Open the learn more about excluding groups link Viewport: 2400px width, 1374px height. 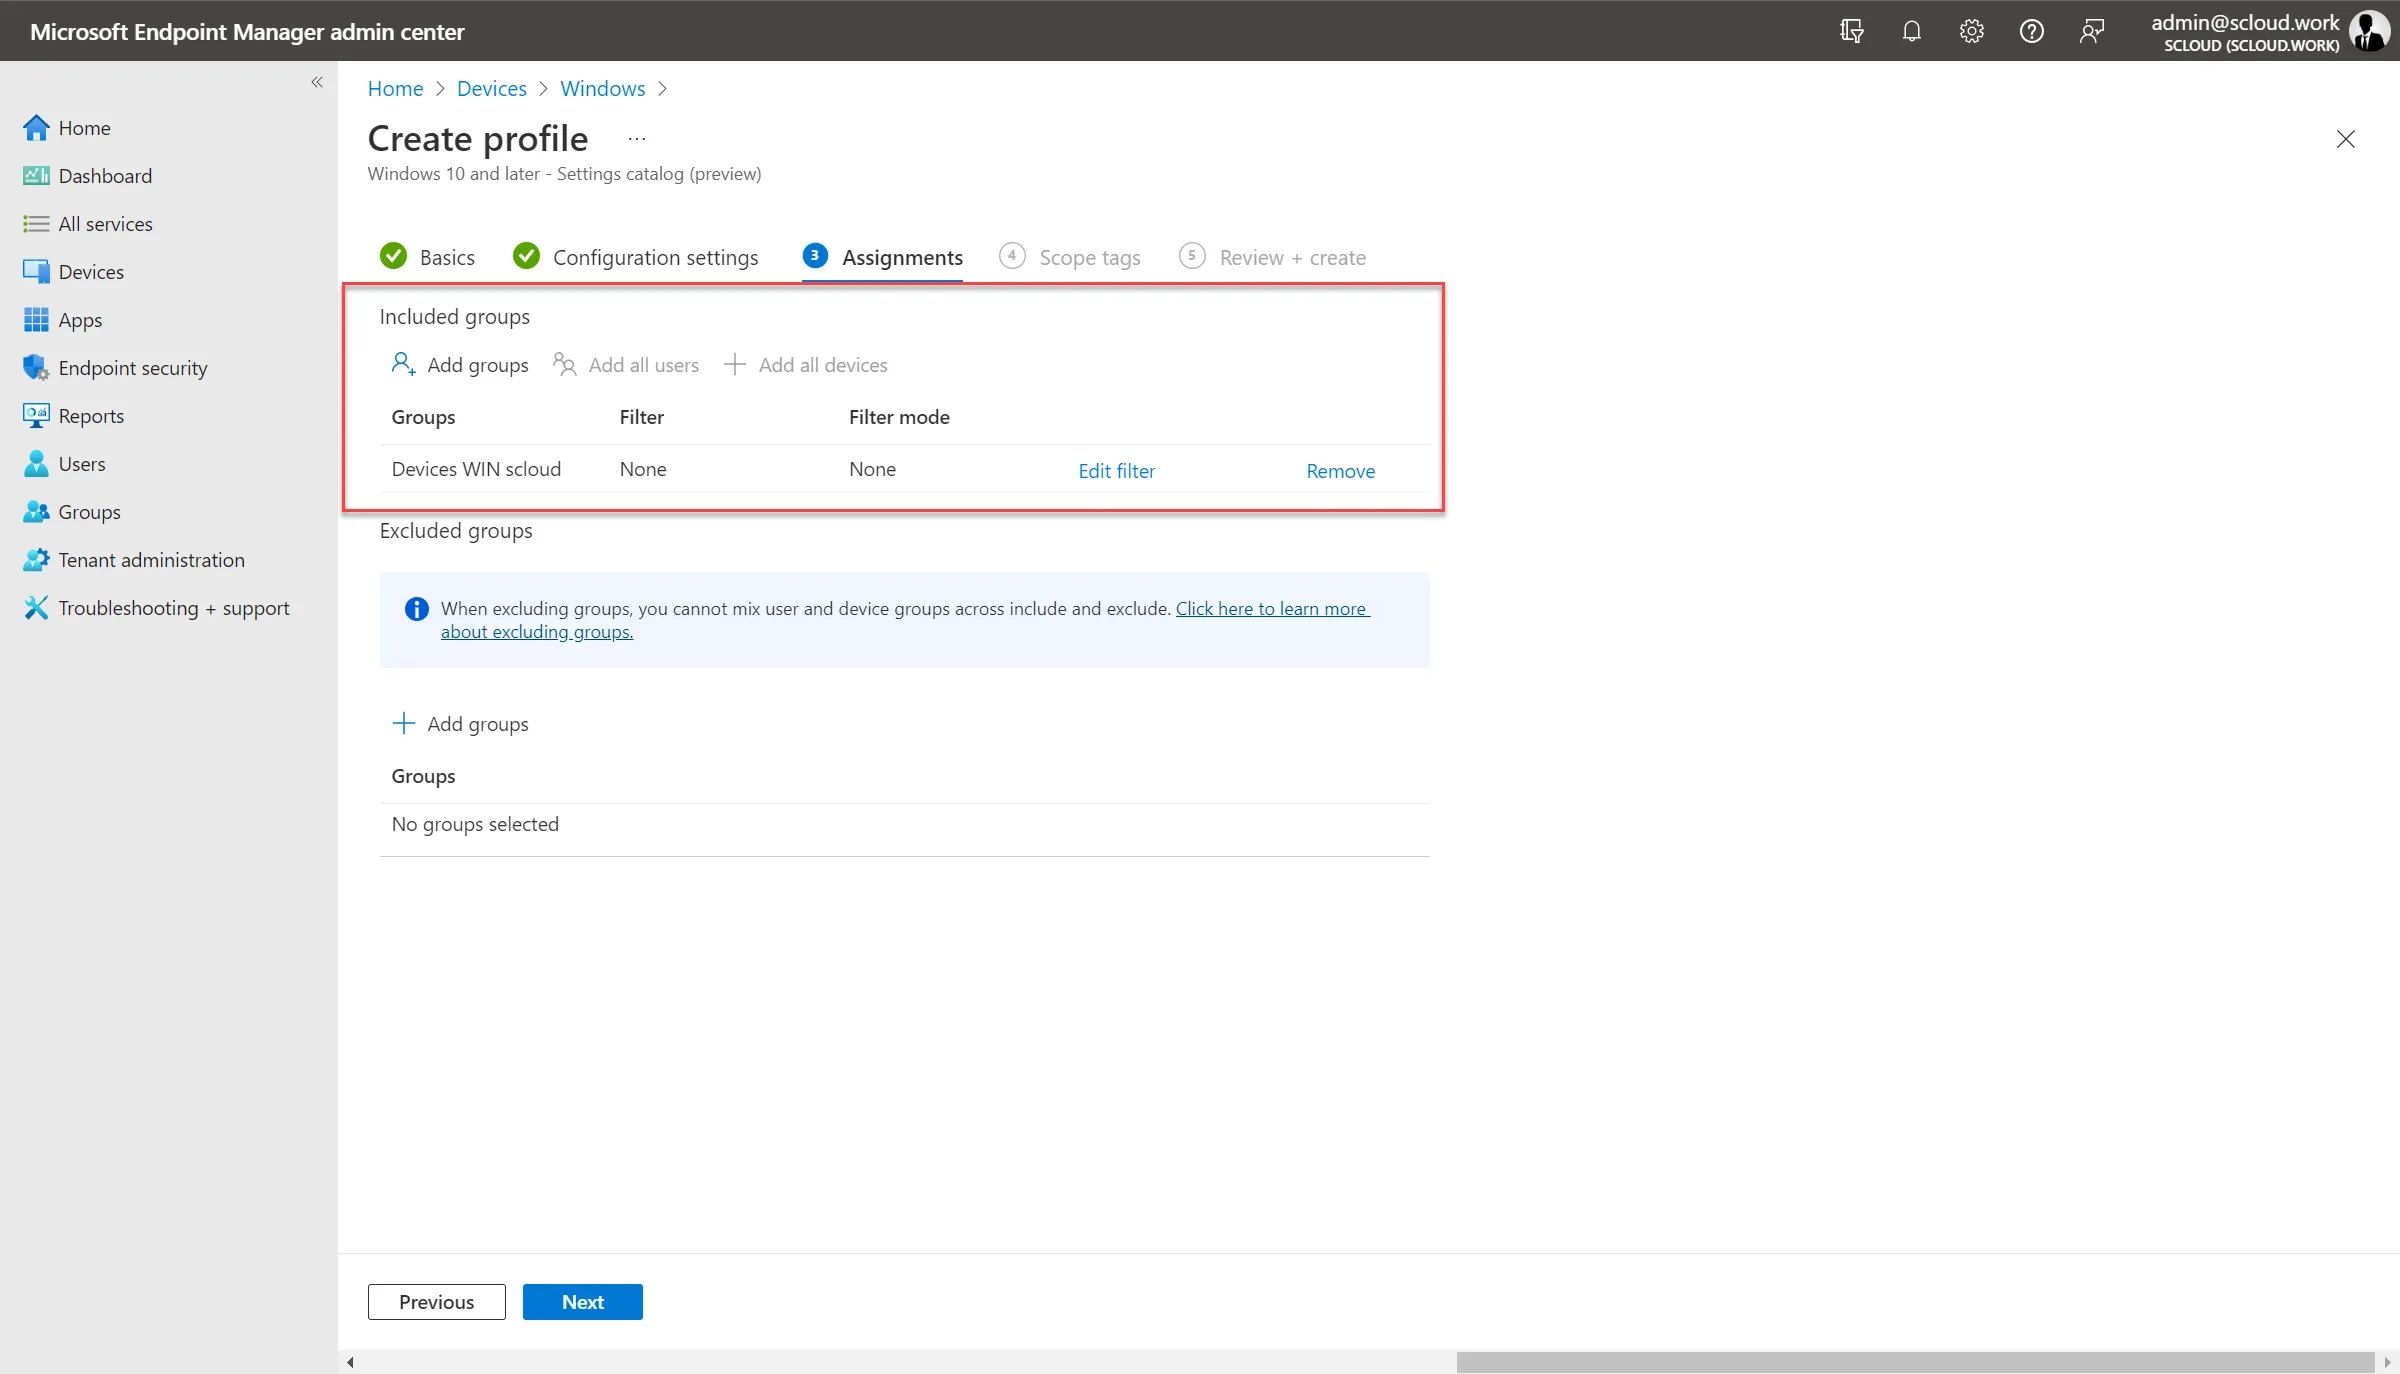coord(1272,609)
